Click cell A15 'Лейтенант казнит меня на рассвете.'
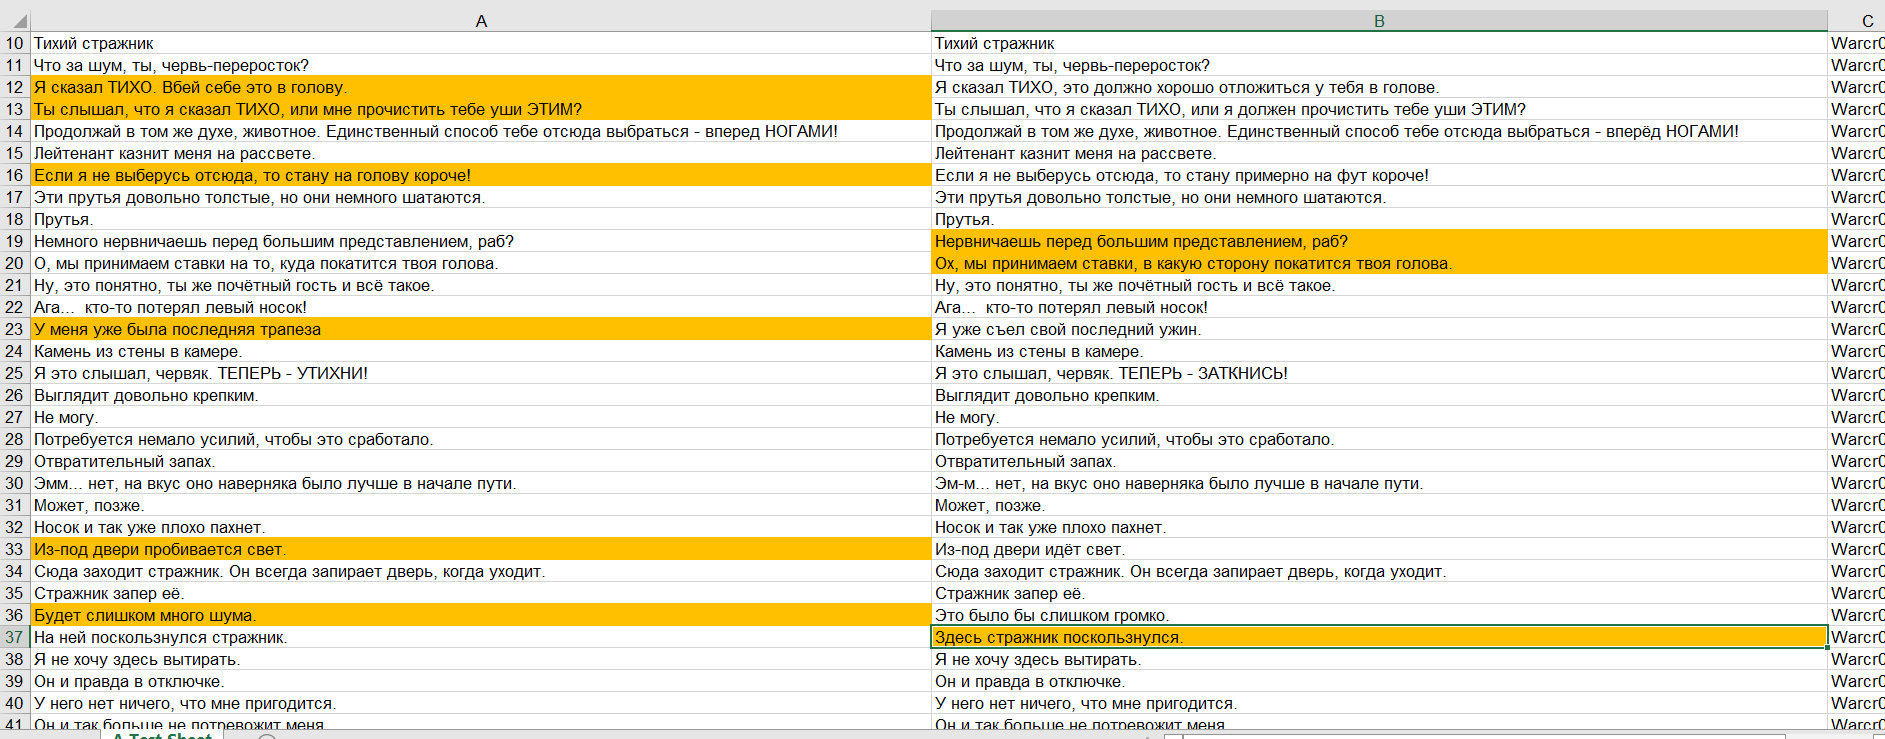 481,153
